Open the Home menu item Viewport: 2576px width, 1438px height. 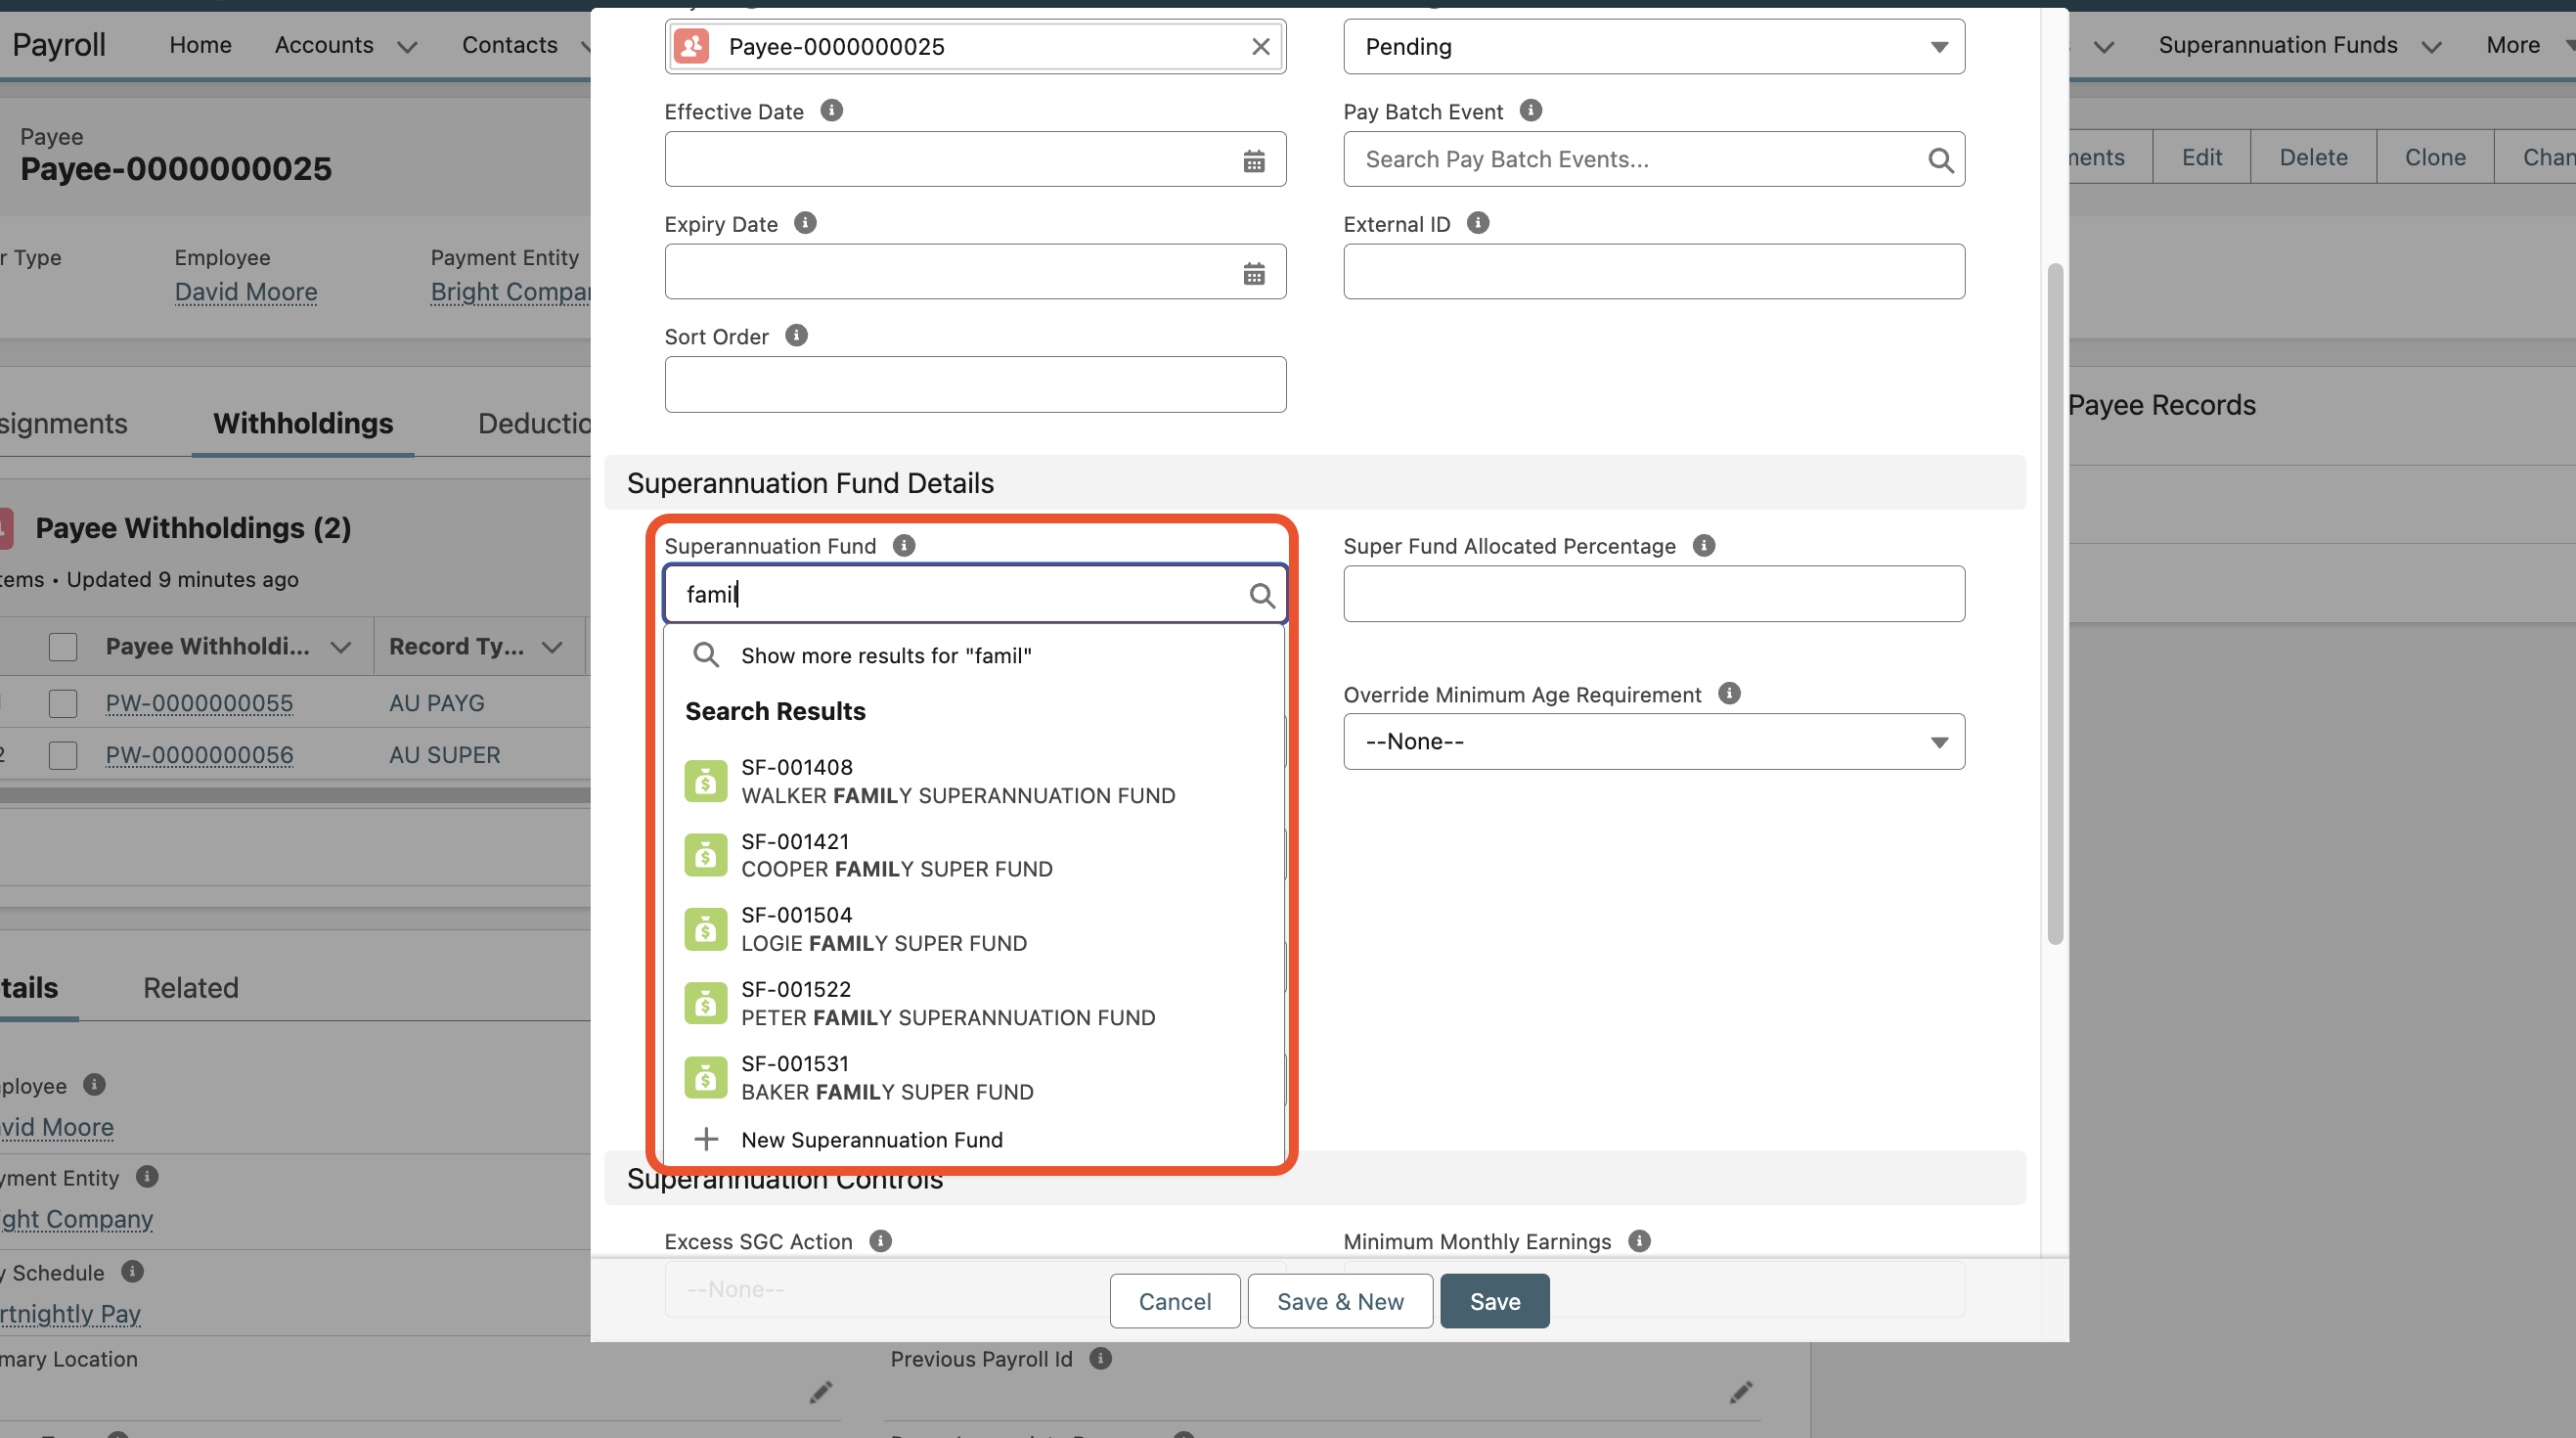click(200, 44)
